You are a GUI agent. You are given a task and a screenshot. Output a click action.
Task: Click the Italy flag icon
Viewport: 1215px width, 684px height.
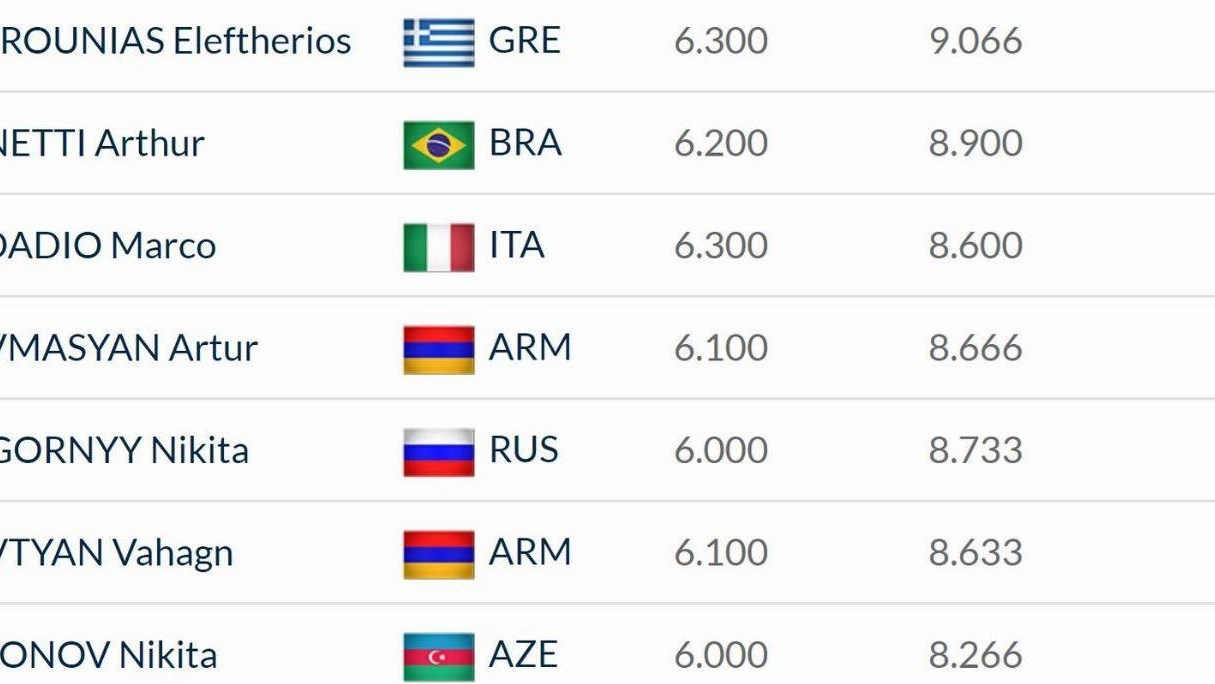[x=438, y=247]
